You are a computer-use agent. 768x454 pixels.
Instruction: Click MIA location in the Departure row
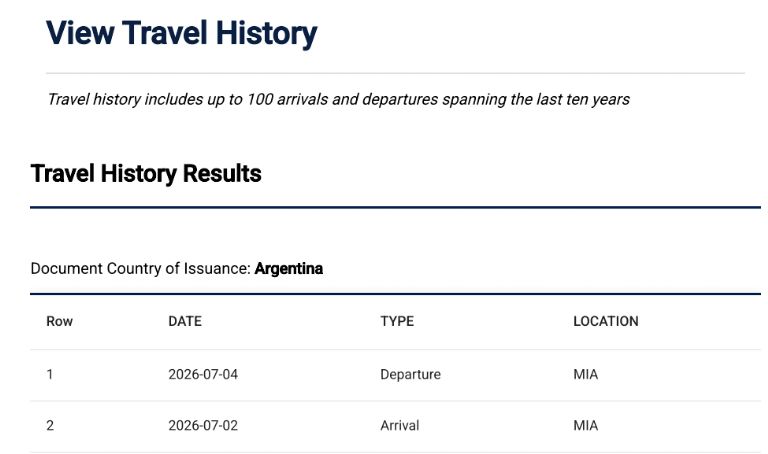(586, 375)
